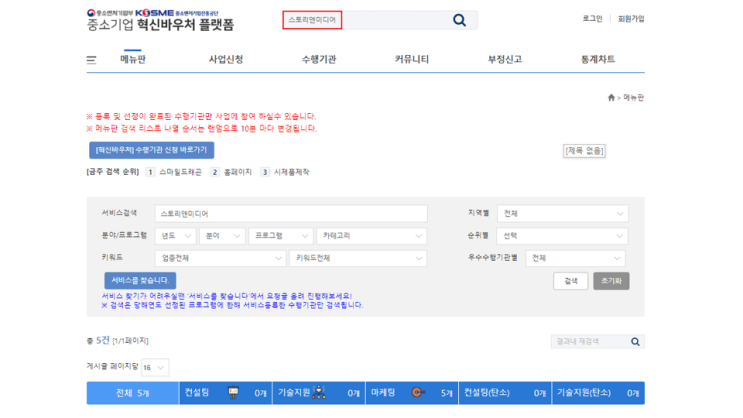Click the 로그인 link

592,18
